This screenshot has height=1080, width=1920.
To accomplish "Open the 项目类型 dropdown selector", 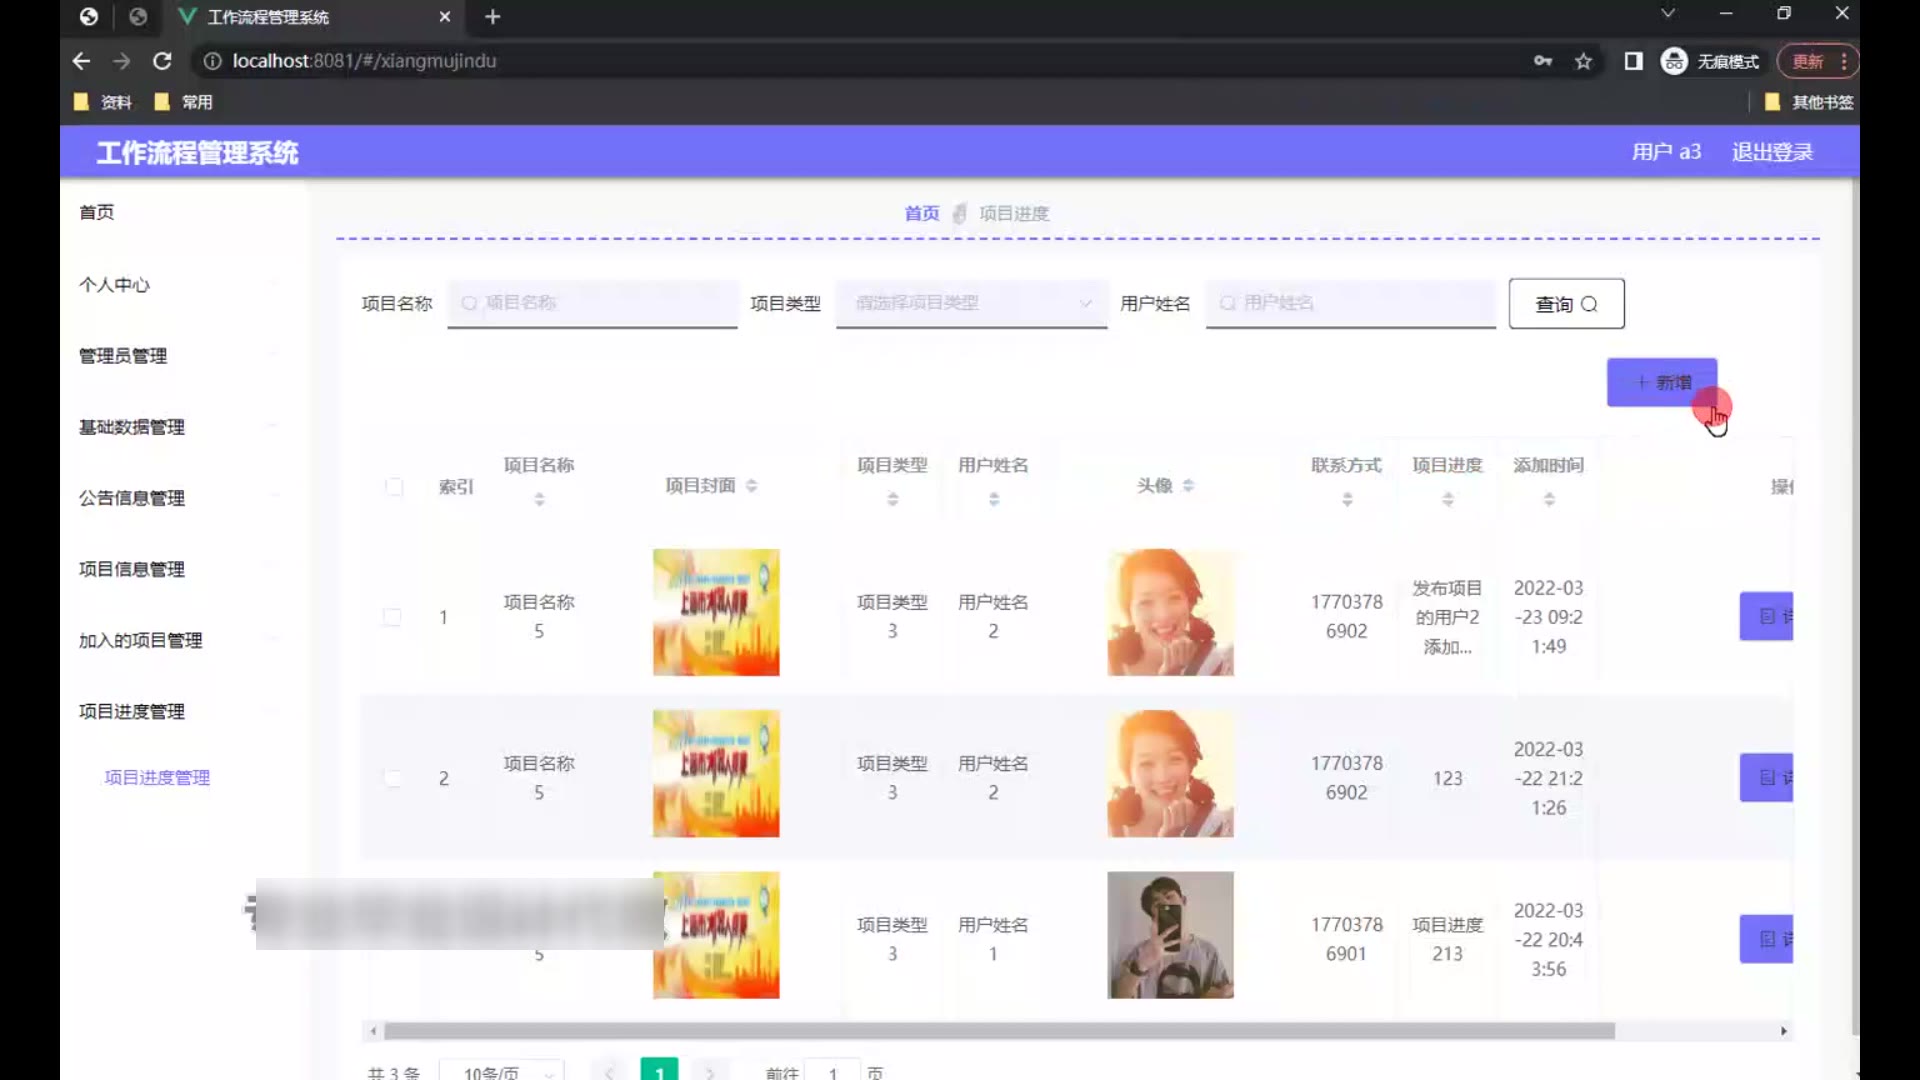I will pyautogui.click(x=971, y=303).
